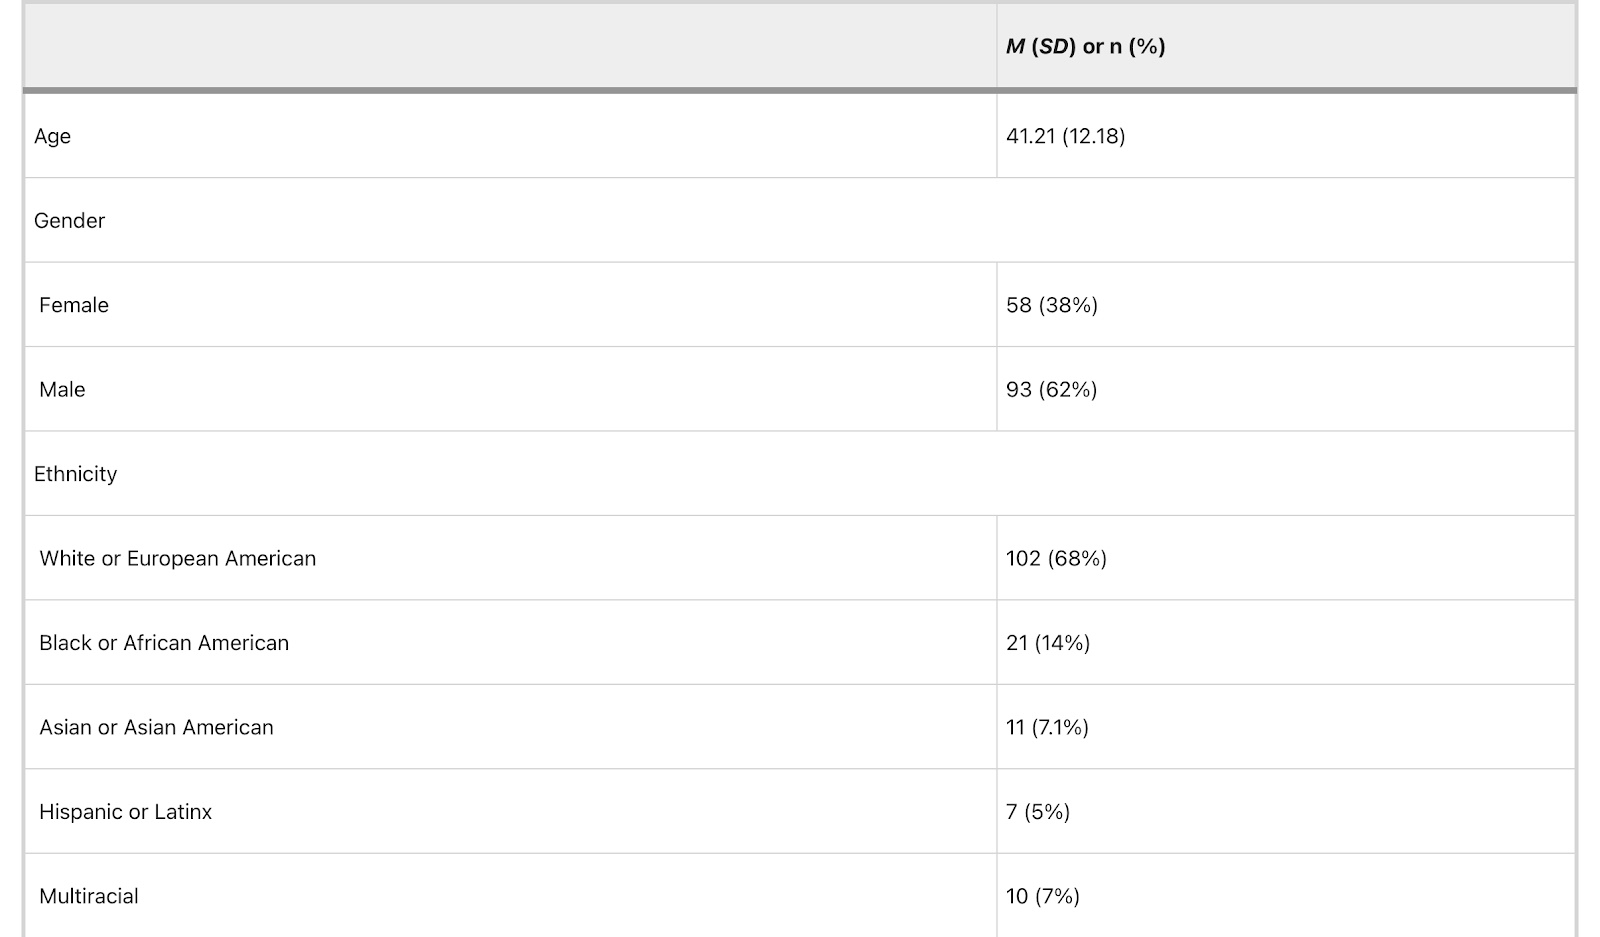The height and width of the screenshot is (937, 1600).
Task: Click the Age row label
Action: [52, 136]
